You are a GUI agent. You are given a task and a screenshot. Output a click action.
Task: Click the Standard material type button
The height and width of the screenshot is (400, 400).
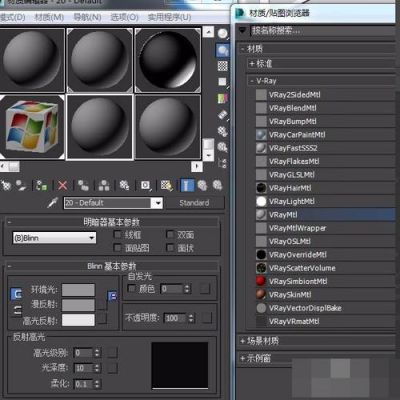tap(195, 203)
